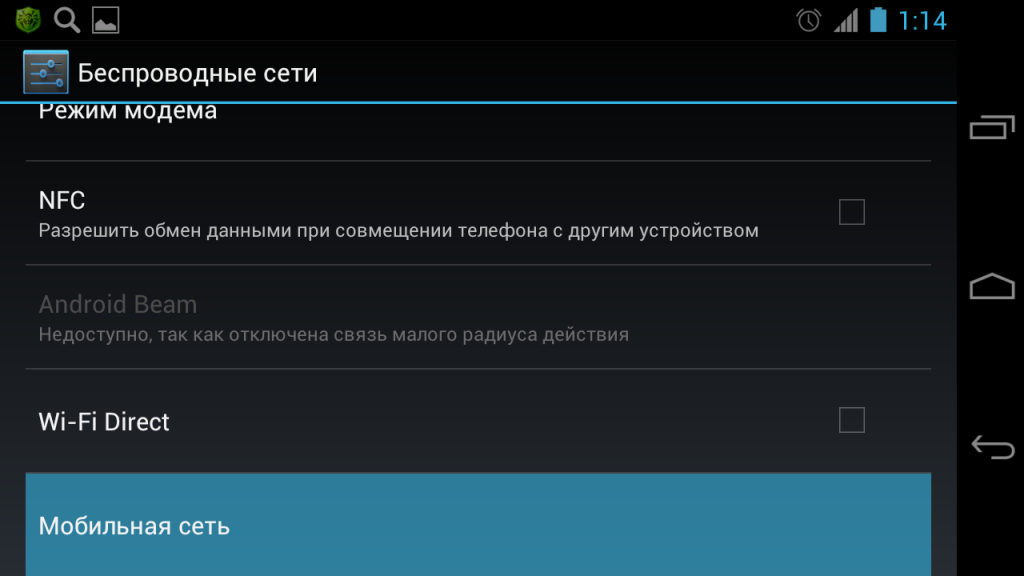This screenshot has height=576, width=1024.
Task: Open the Мобильная сеть settings entry
Action: tap(478, 525)
